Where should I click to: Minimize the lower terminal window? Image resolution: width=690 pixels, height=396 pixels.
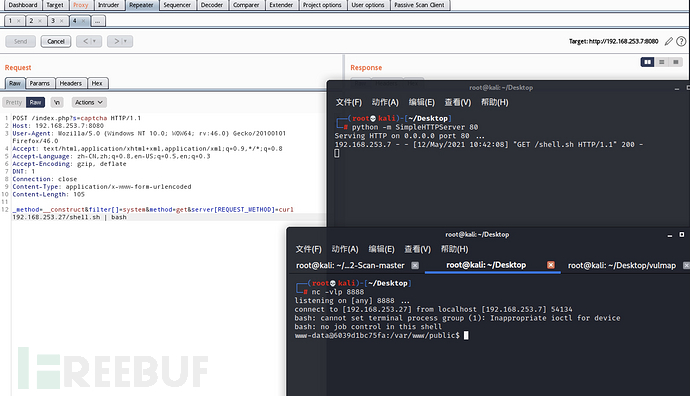click(670, 235)
